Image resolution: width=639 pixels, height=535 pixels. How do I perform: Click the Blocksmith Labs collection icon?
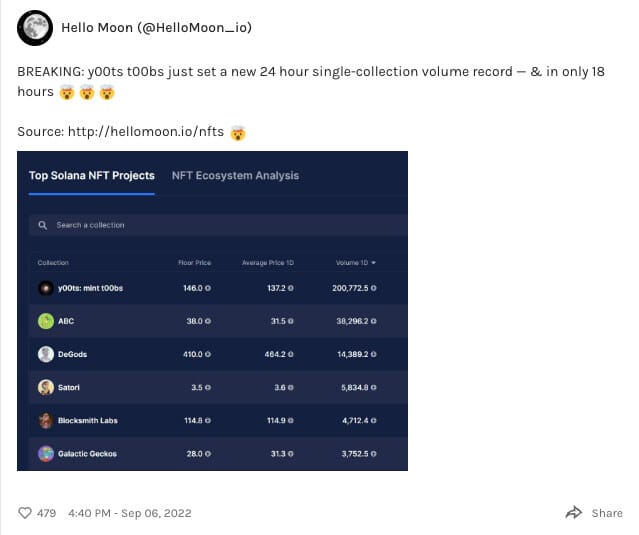[x=45, y=421]
